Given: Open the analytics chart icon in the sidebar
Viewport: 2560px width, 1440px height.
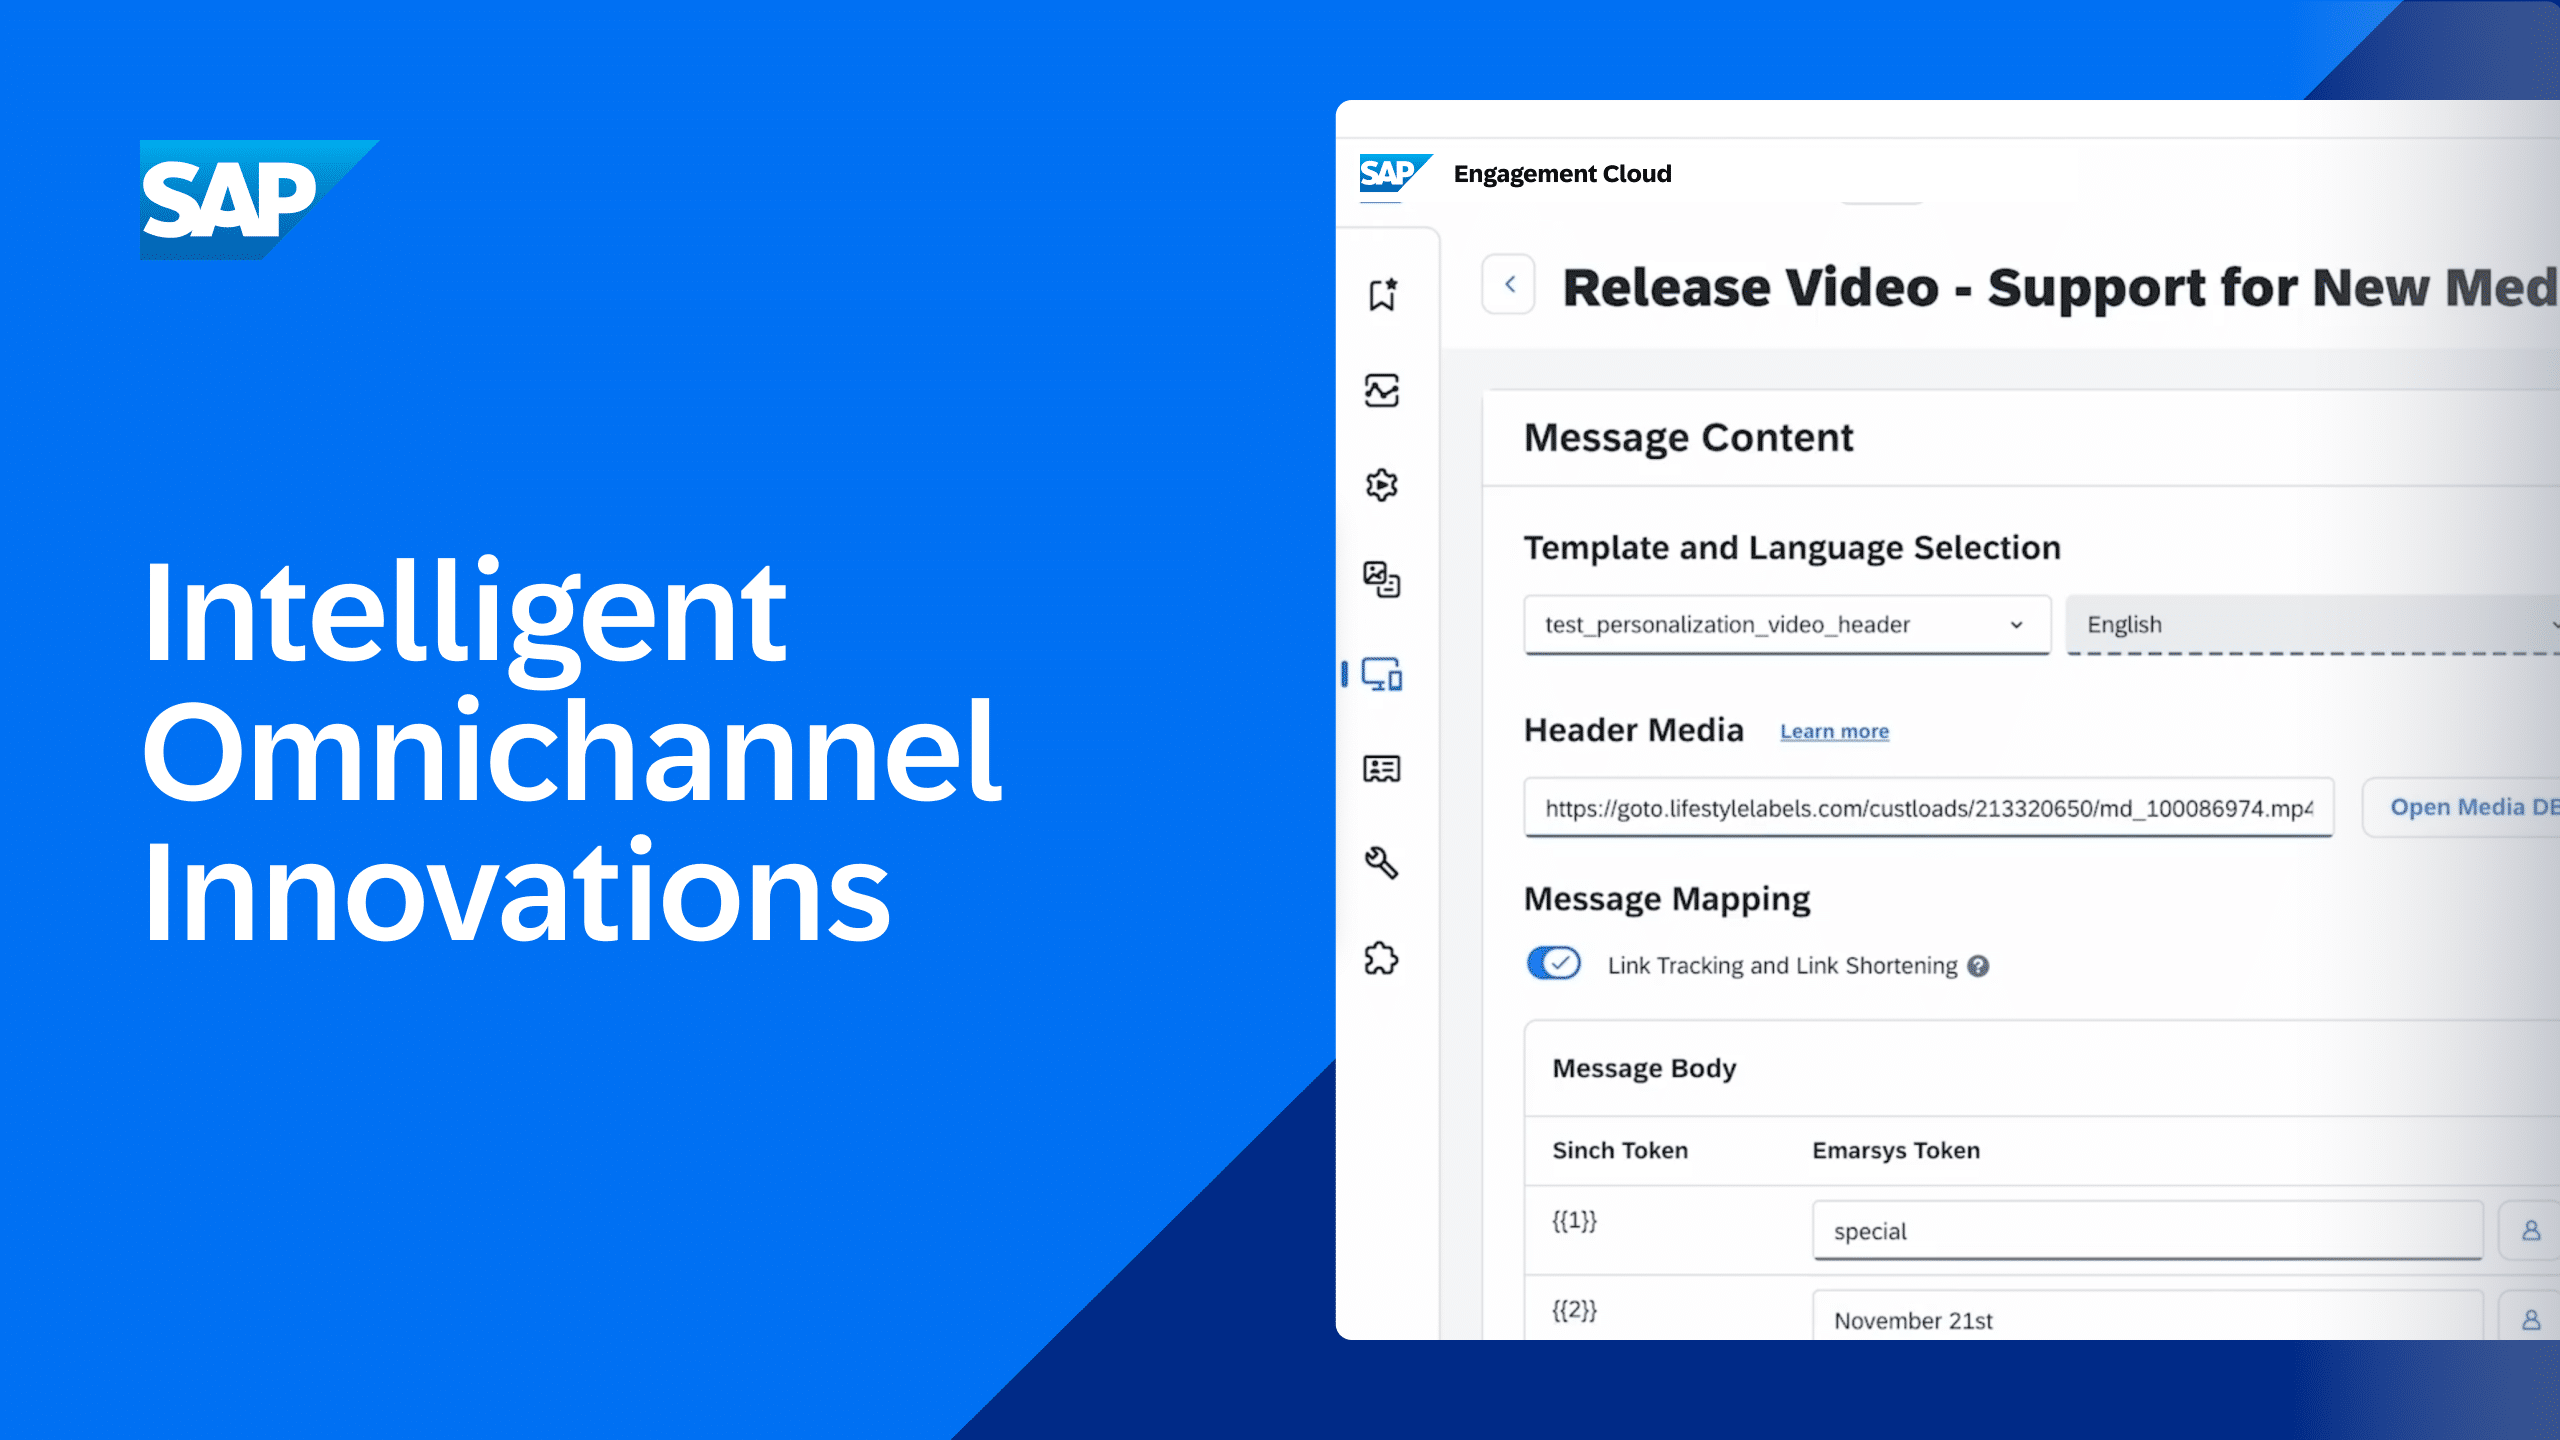Looking at the screenshot, I should coord(1383,391).
